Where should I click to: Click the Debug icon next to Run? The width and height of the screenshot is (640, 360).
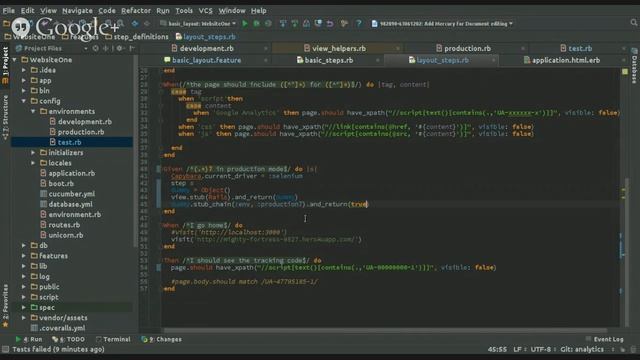coord(256,24)
